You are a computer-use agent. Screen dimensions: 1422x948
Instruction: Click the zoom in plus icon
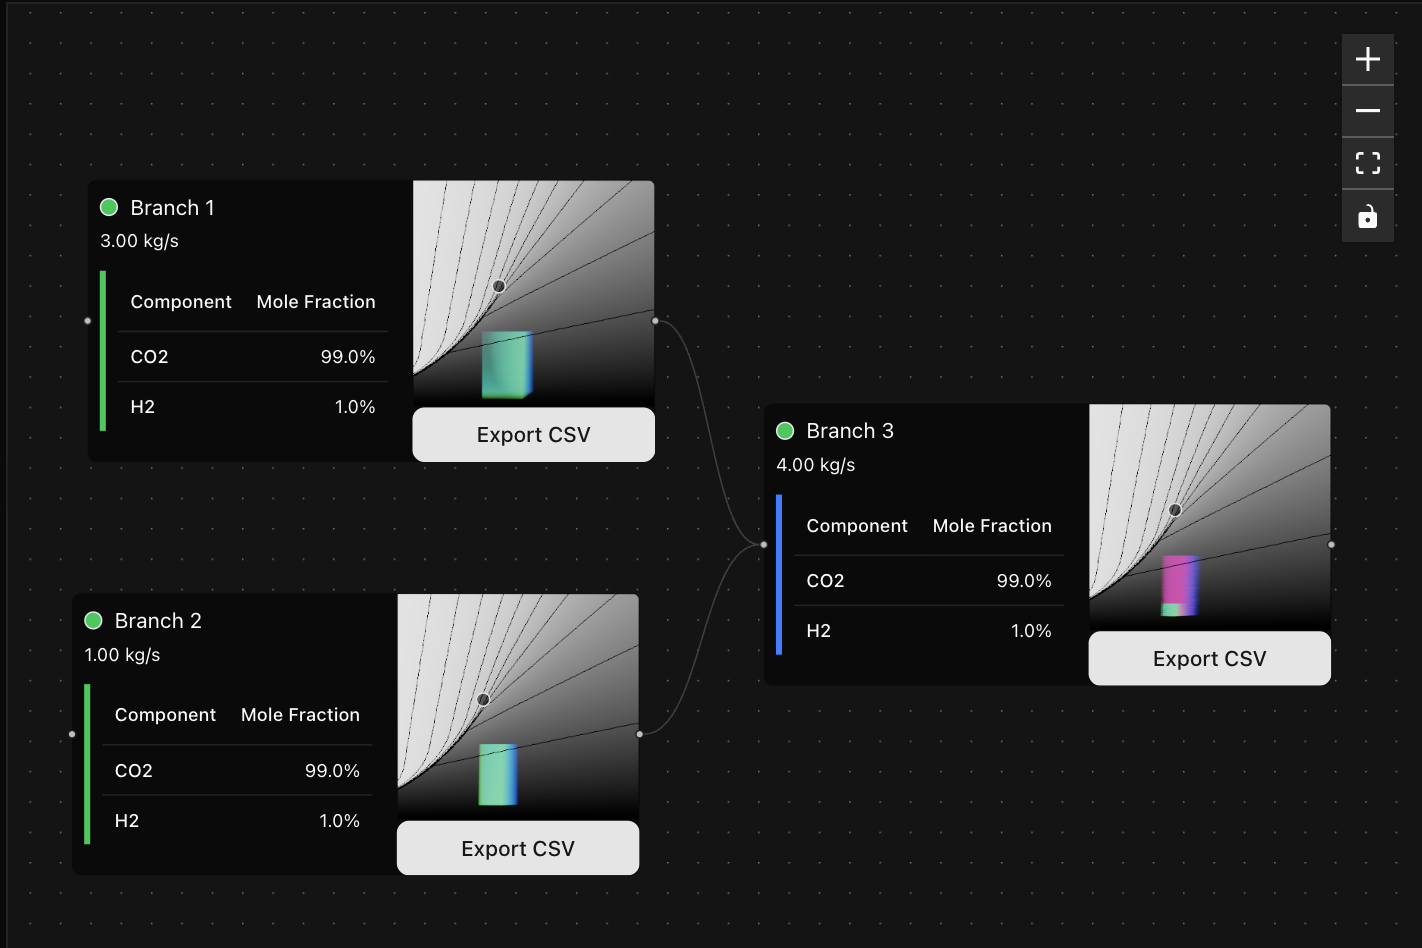1367,60
